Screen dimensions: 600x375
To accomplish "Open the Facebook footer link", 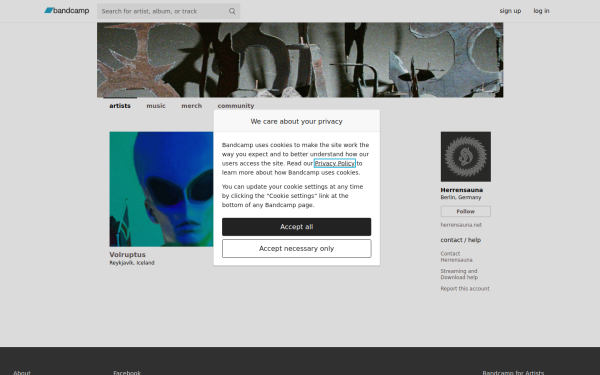I will pyautogui.click(x=127, y=373).
